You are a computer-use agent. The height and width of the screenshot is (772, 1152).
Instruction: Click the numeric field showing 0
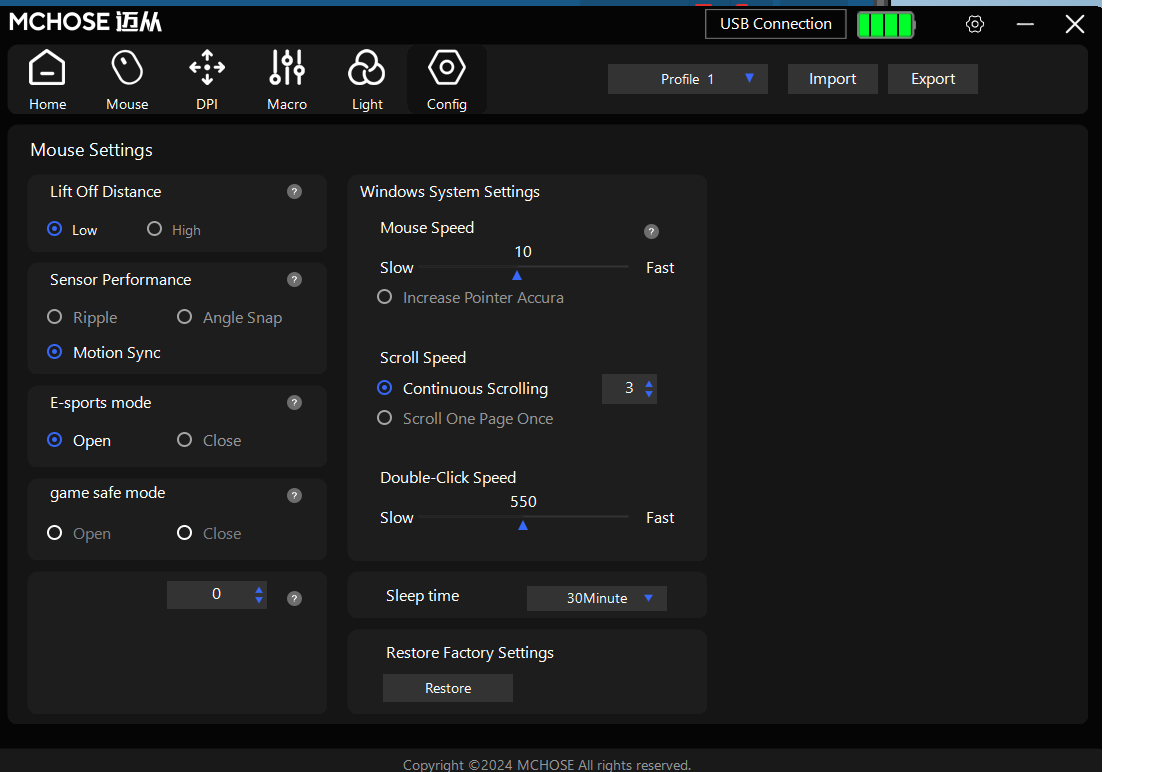tap(216, 595)
